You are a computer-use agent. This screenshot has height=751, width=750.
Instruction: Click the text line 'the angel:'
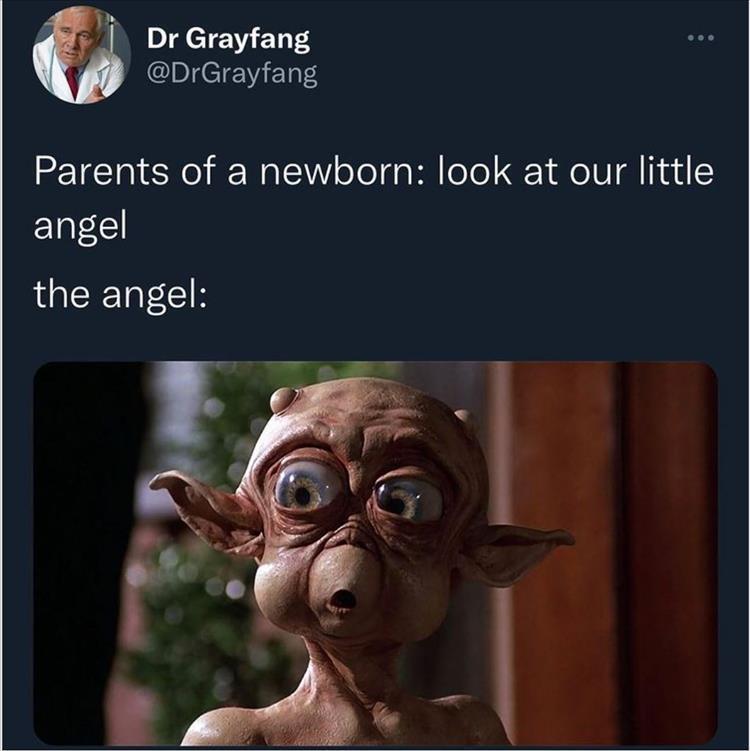point(121,293)
